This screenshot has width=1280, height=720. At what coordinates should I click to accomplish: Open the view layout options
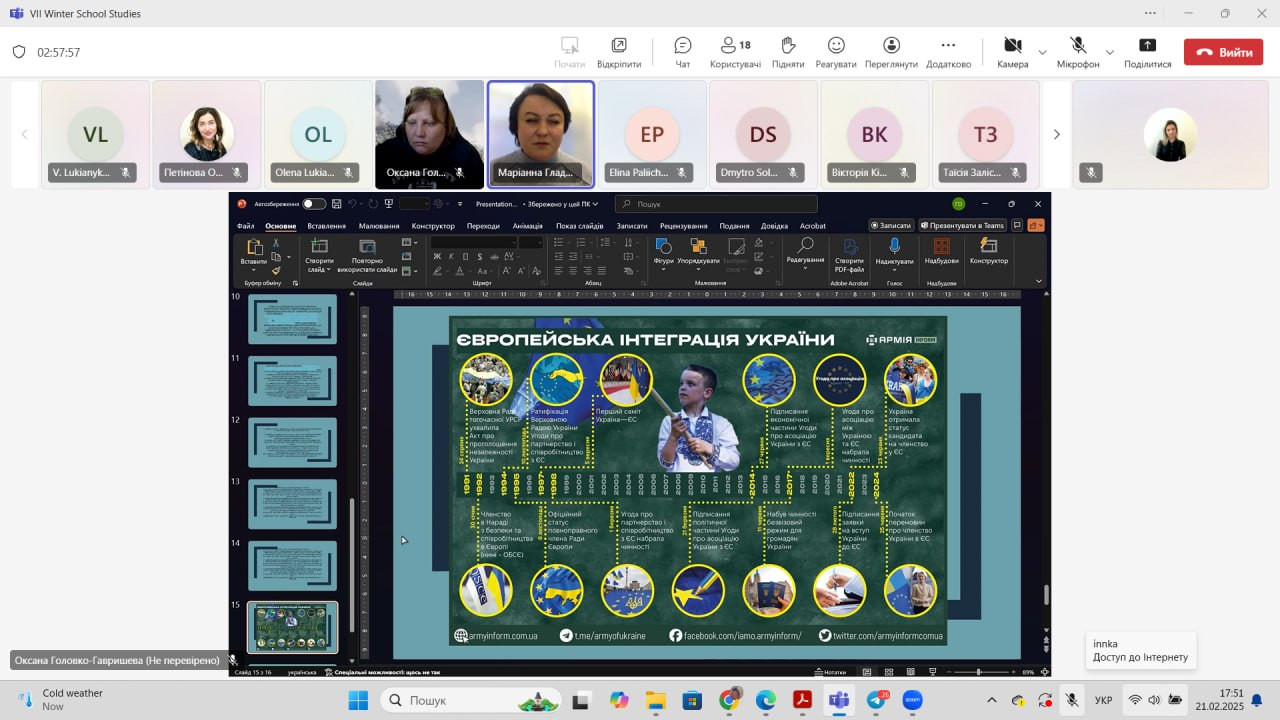coord(891,51)
